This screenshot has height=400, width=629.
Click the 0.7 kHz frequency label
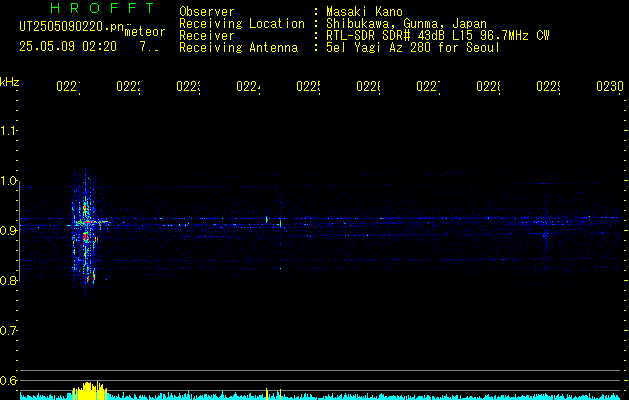9,331
